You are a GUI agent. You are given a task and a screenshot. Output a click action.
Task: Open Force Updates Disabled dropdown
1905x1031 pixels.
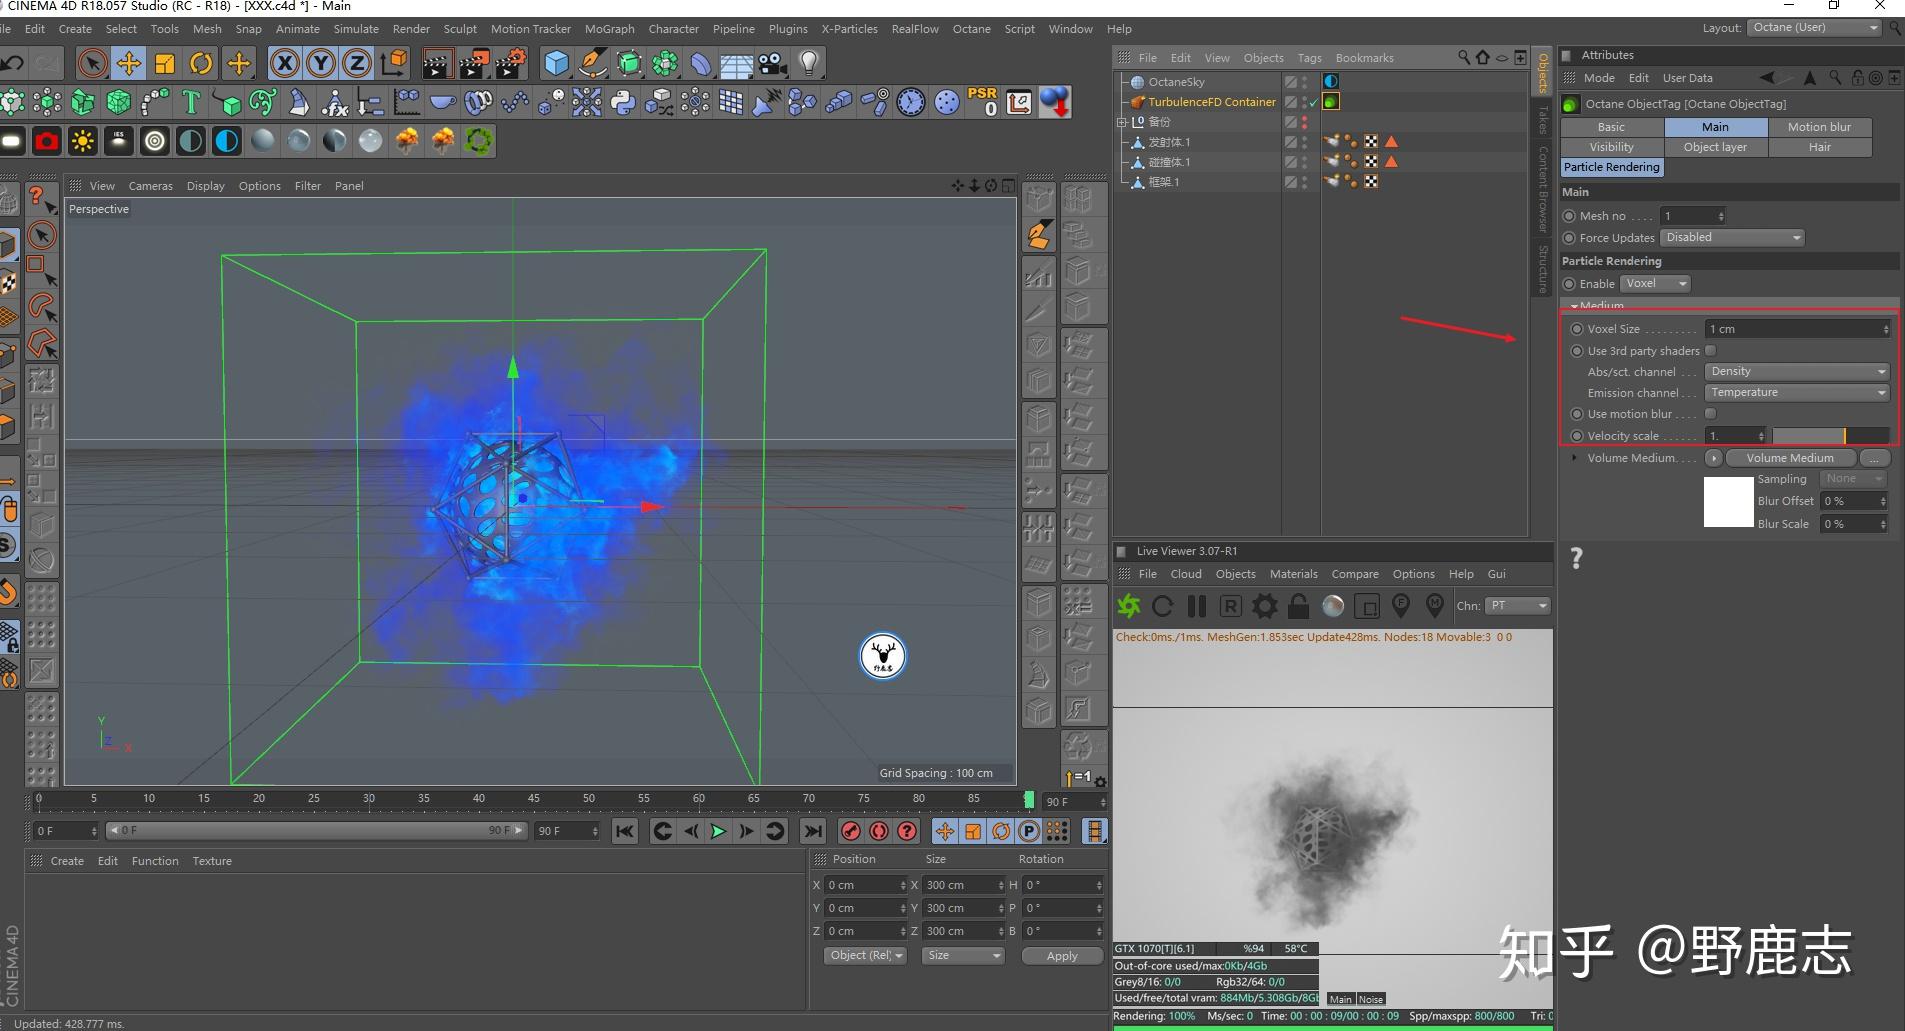[1732, 238]
